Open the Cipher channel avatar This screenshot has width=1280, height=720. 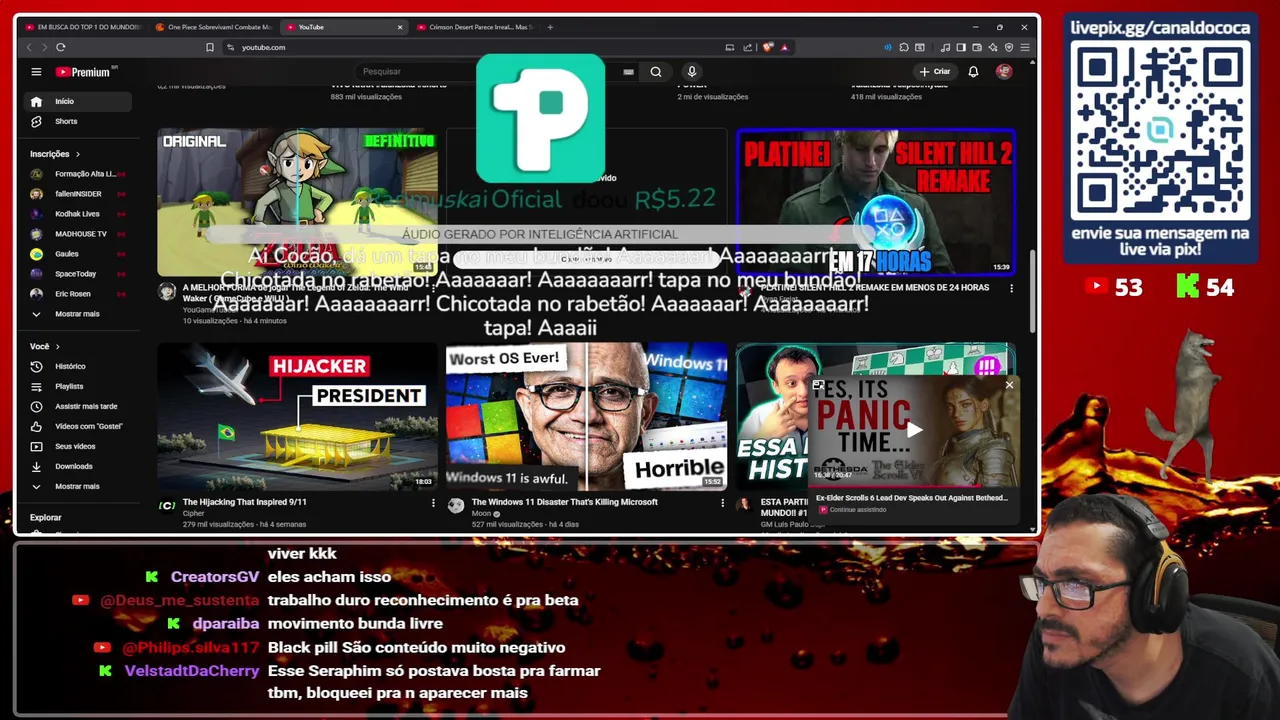pos(167,506)
